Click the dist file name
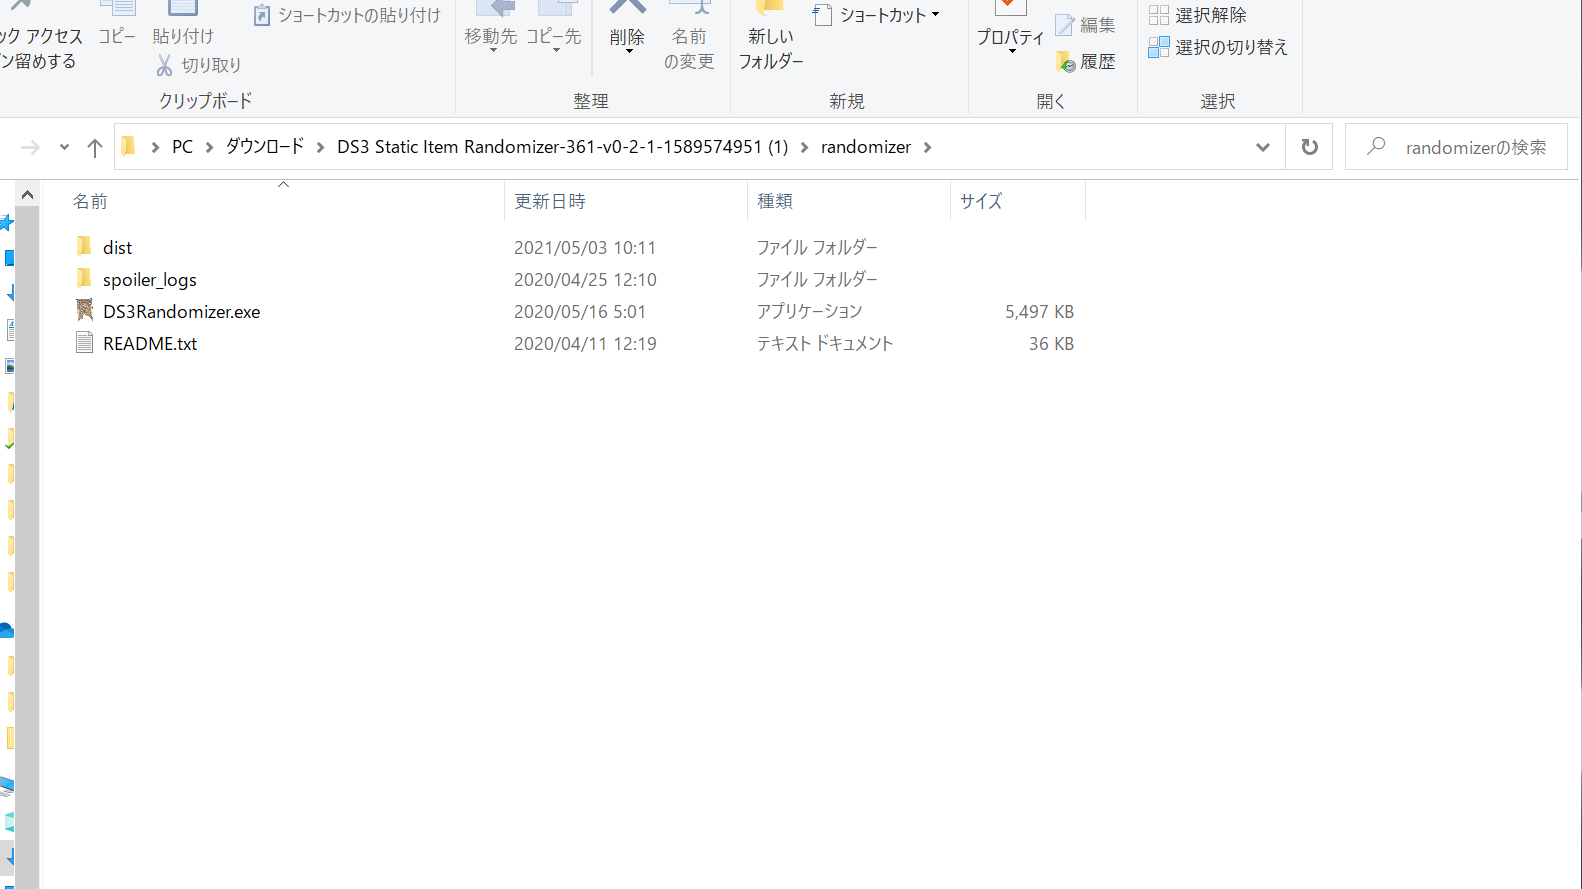The height and width of the screenshot is (889, 1582). tap(117, 247)
